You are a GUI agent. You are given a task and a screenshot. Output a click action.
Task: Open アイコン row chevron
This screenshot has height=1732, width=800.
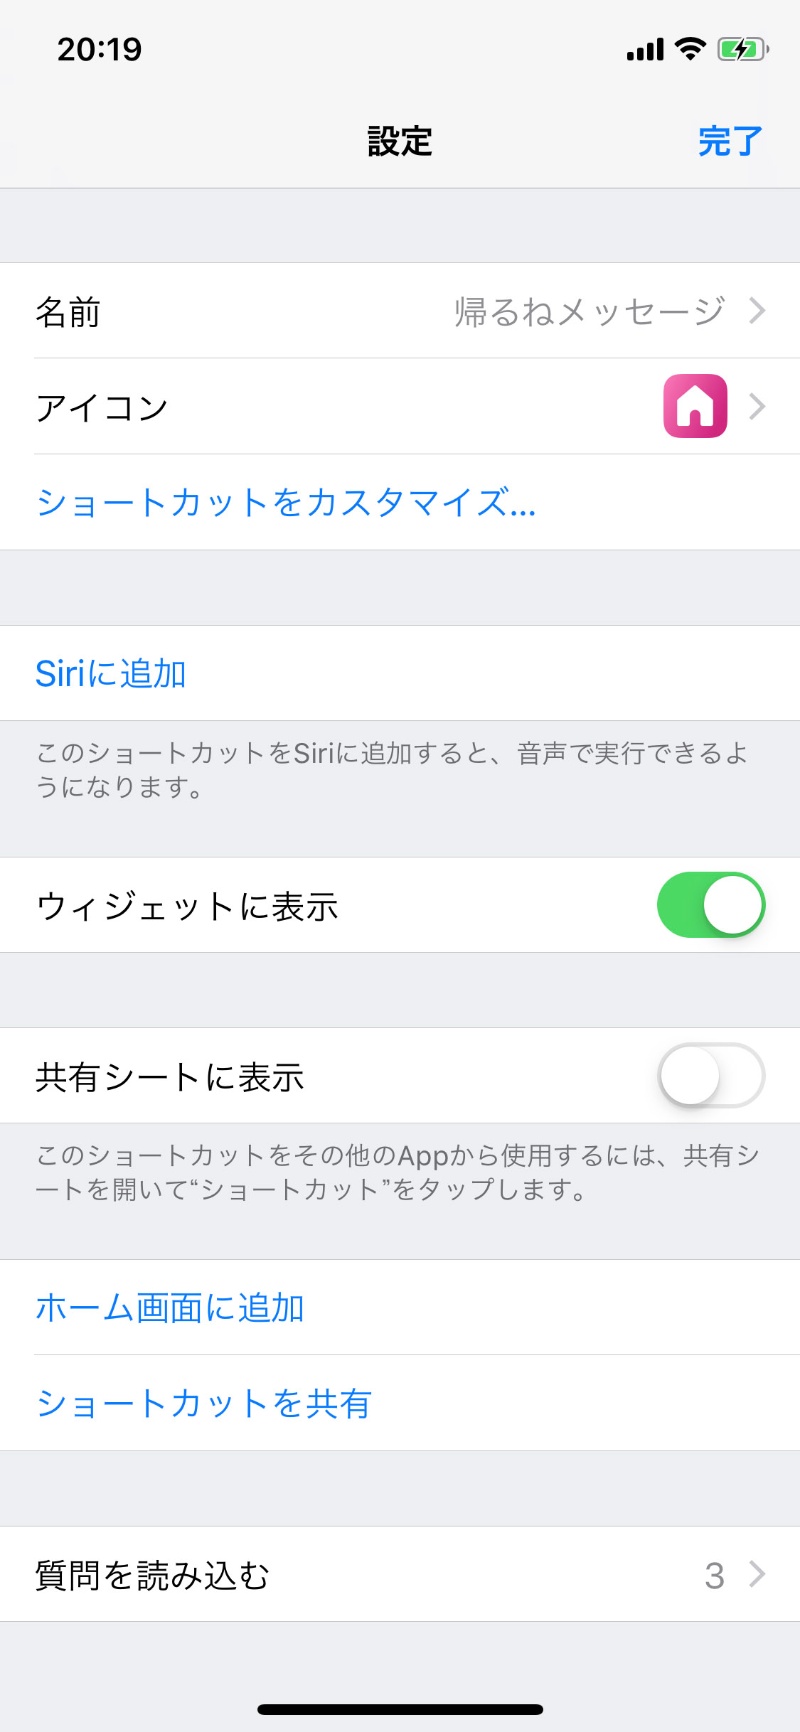[757, 406]
